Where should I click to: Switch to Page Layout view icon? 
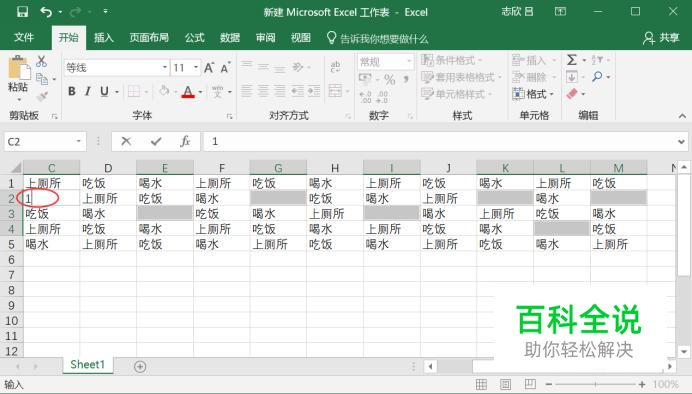[505, 384]
